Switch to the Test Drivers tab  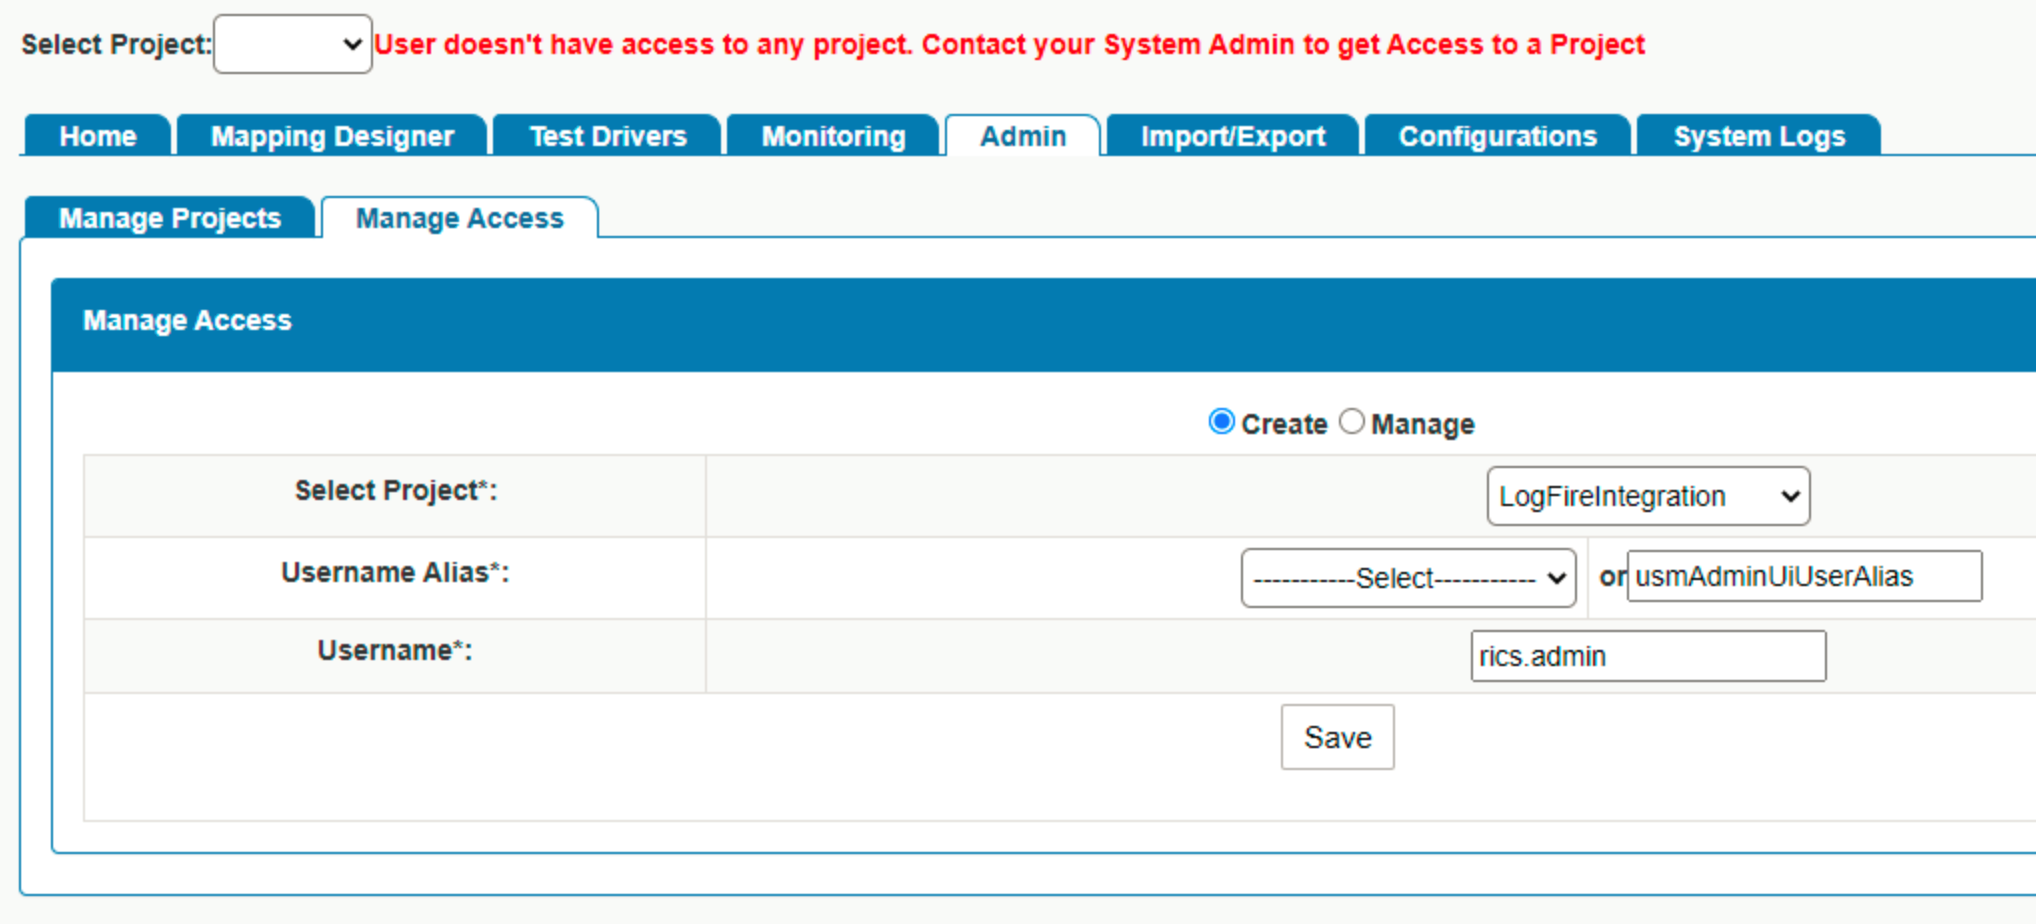[x=606, y=136]
